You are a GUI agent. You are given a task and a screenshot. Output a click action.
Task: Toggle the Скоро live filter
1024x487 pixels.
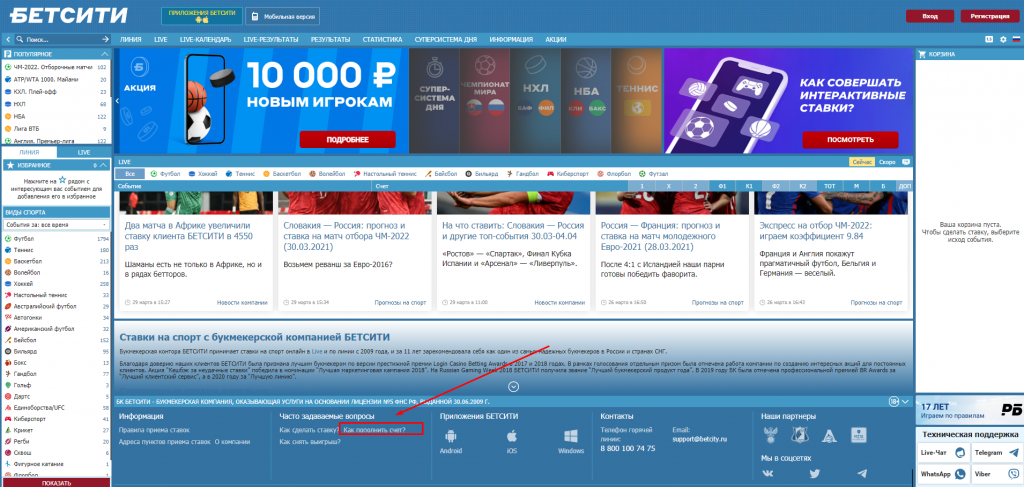(x=886, y=161)
